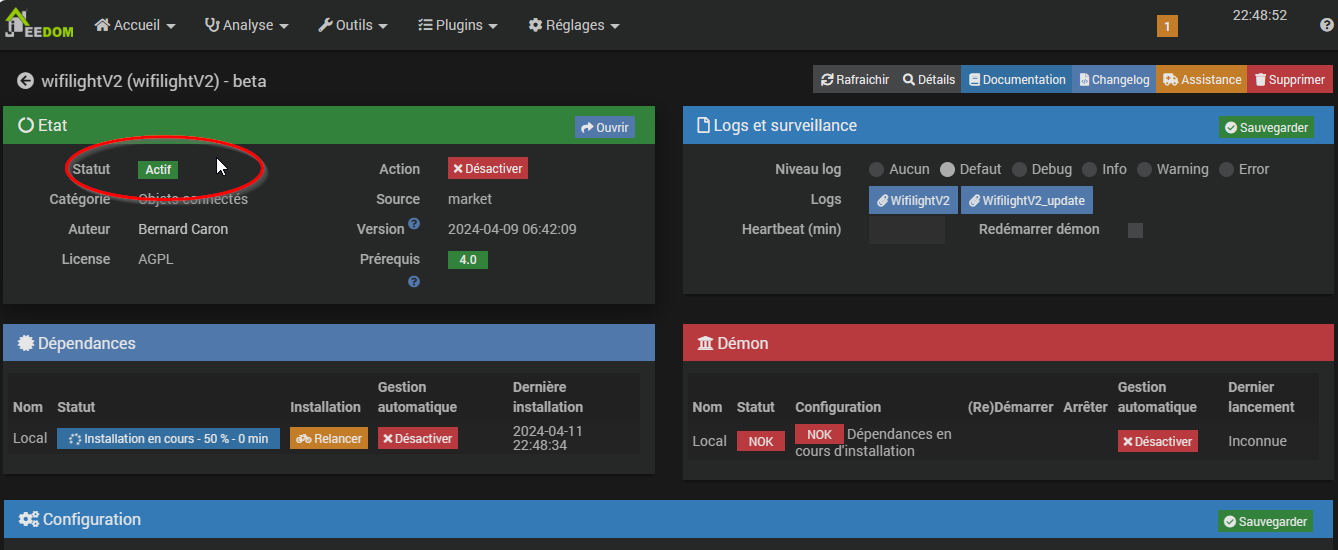Click the Inconnue last launch text
The height and width of the screenshot is (550, 1338).
(x=1257, y=441)
